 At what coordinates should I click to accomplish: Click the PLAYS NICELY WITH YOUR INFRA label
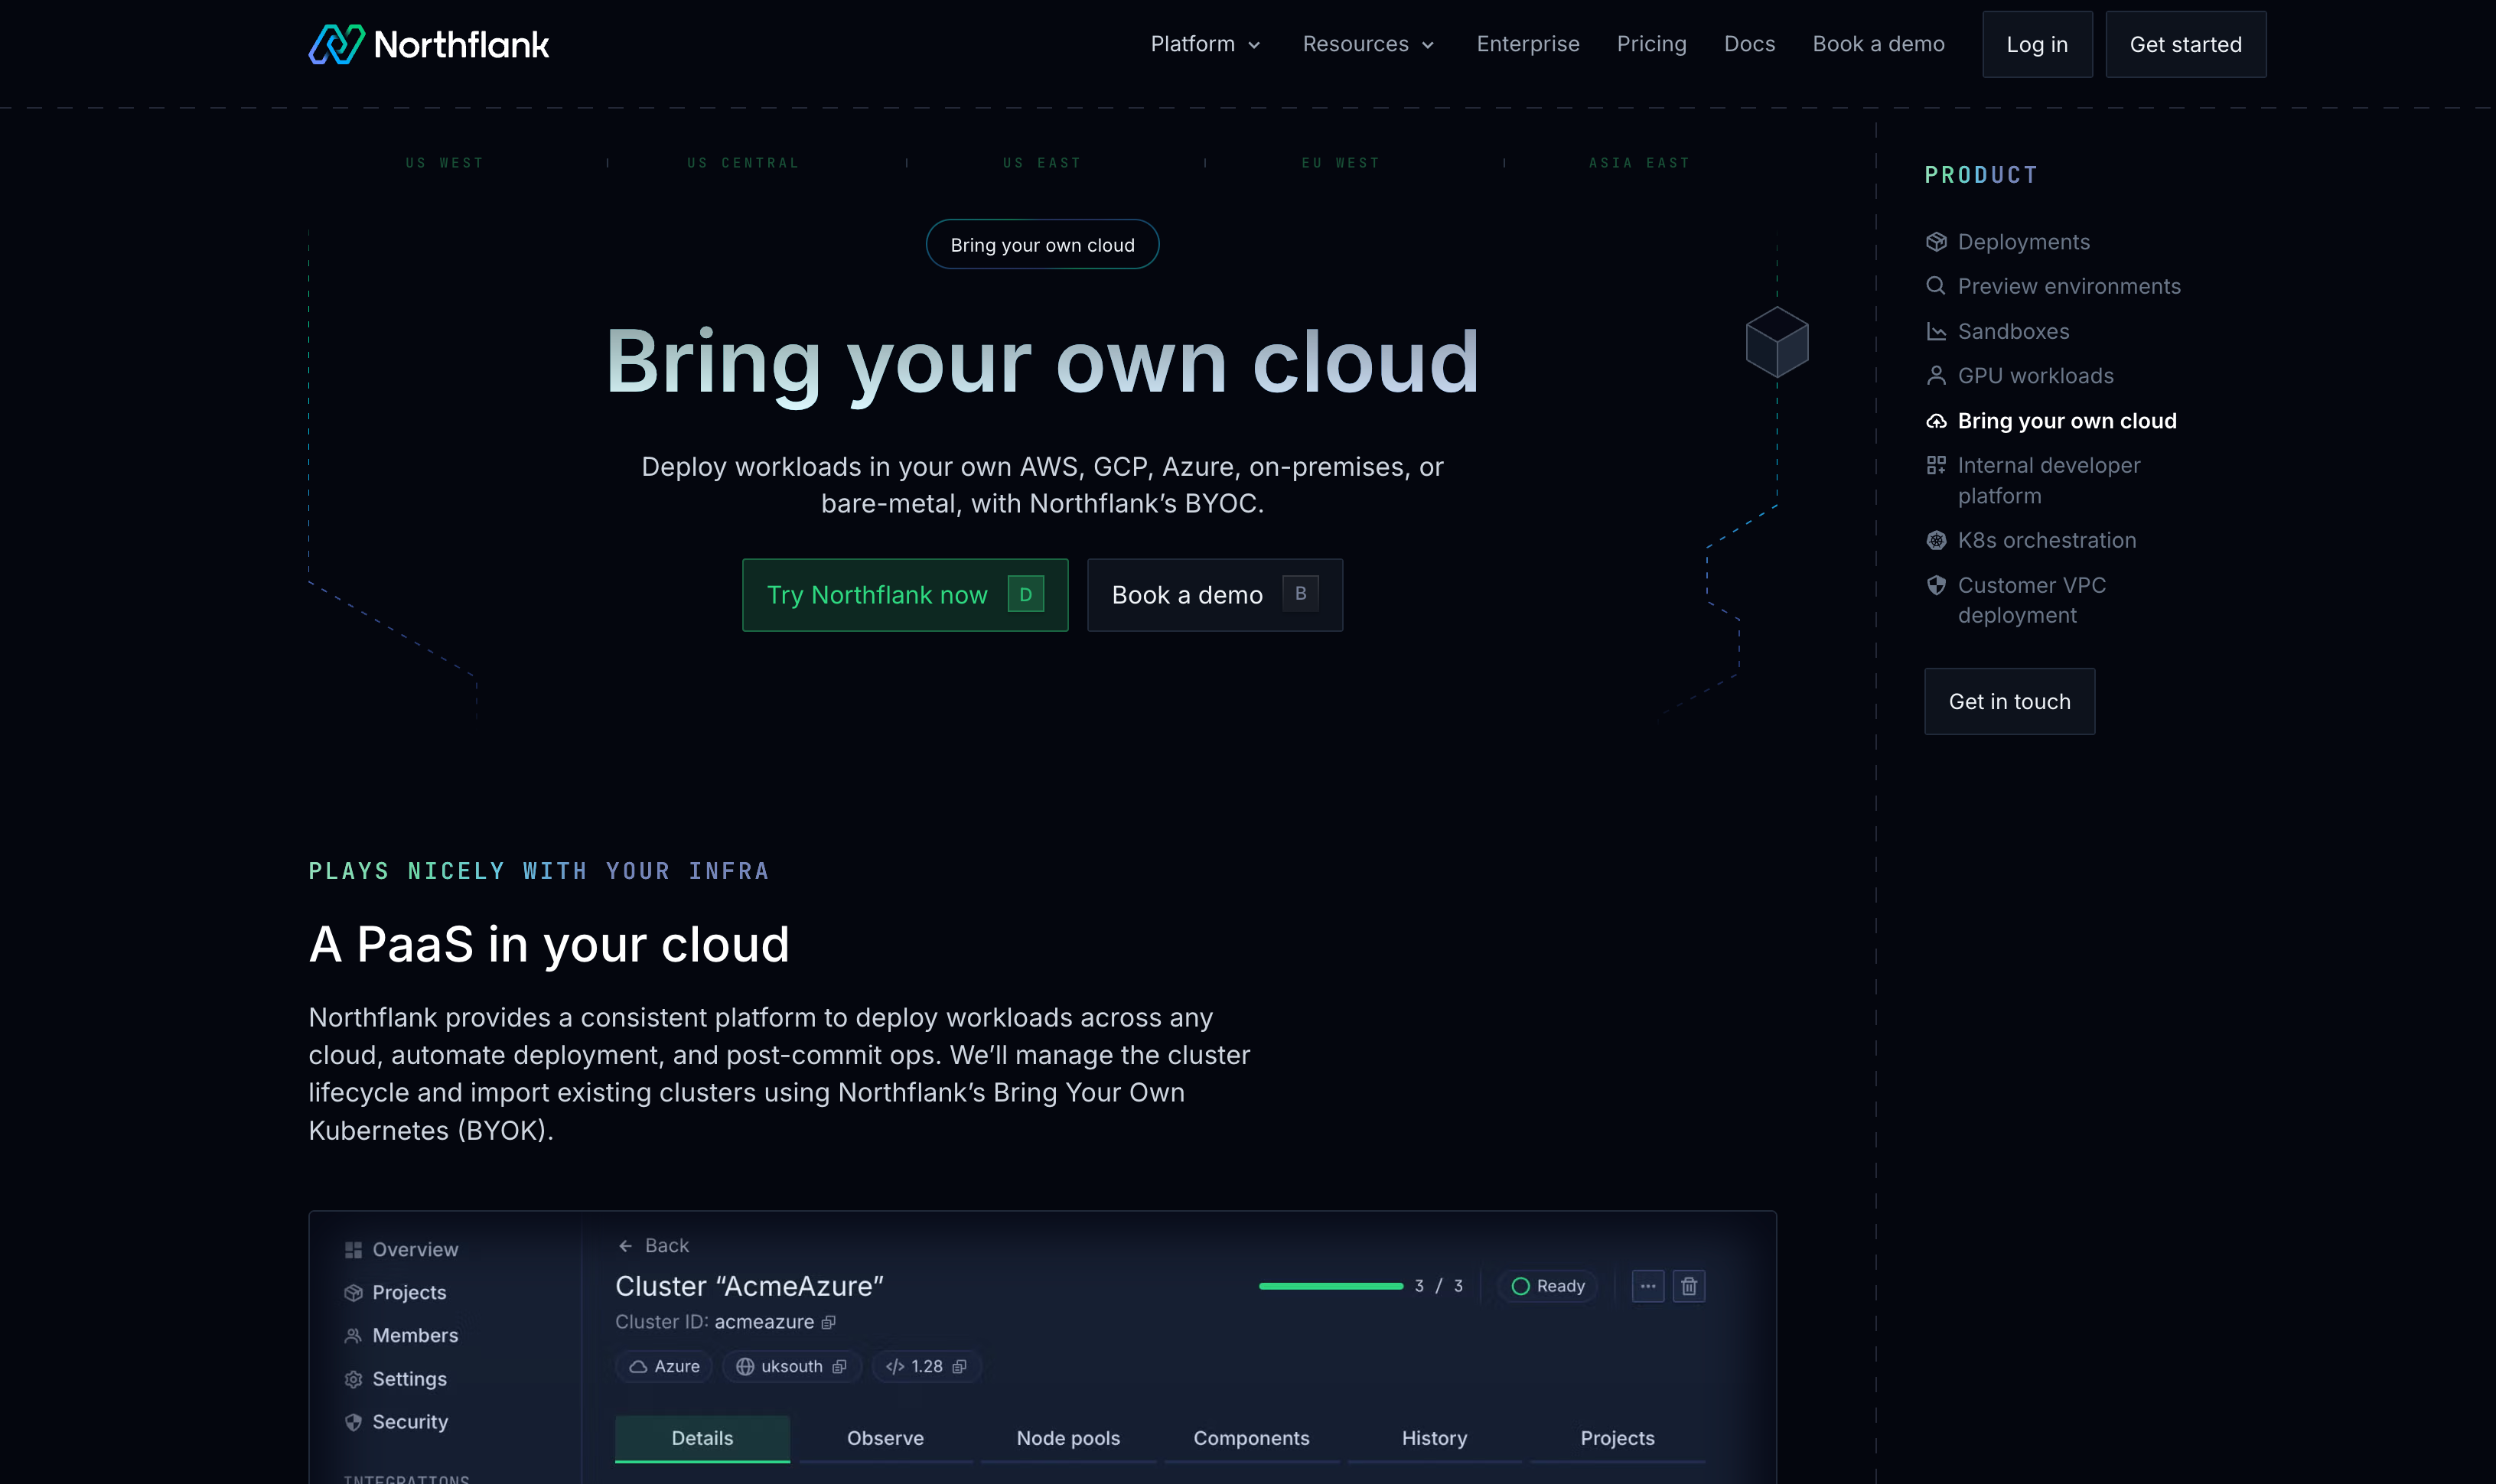coord(539,871)
